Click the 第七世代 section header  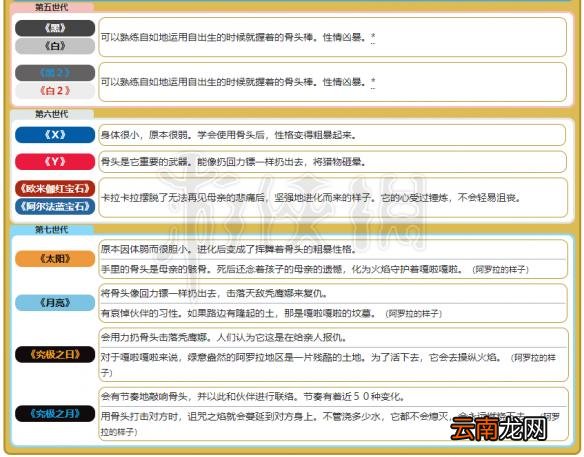[51, 229]
